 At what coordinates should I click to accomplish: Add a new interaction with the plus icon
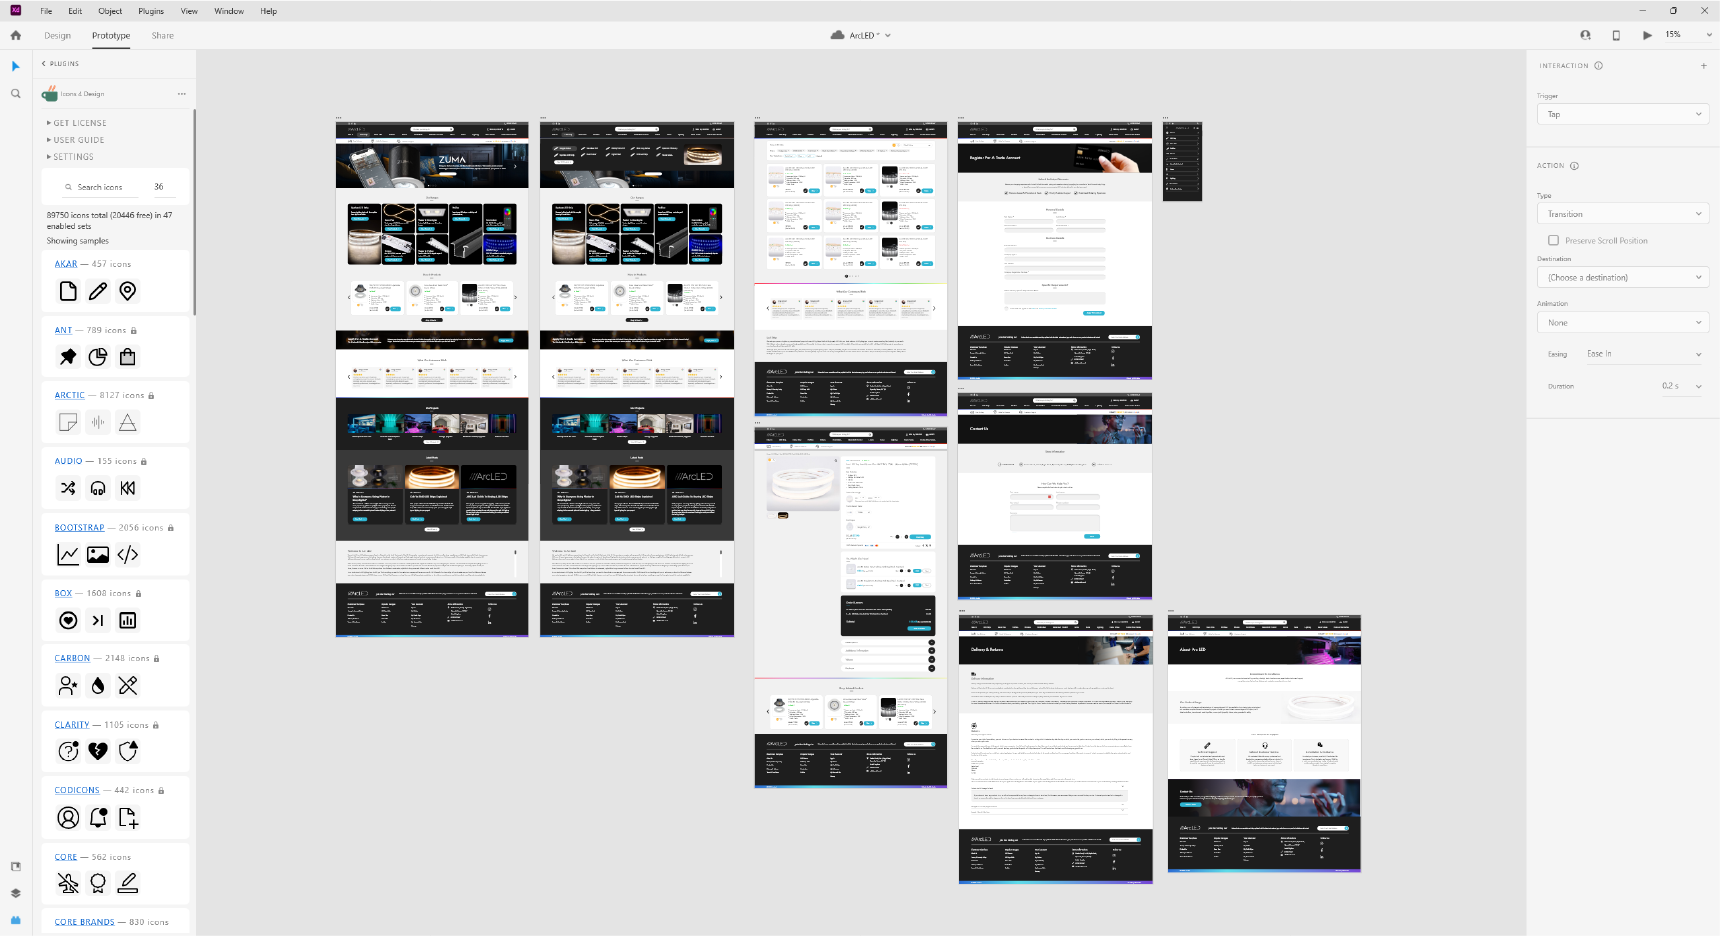1703,66
